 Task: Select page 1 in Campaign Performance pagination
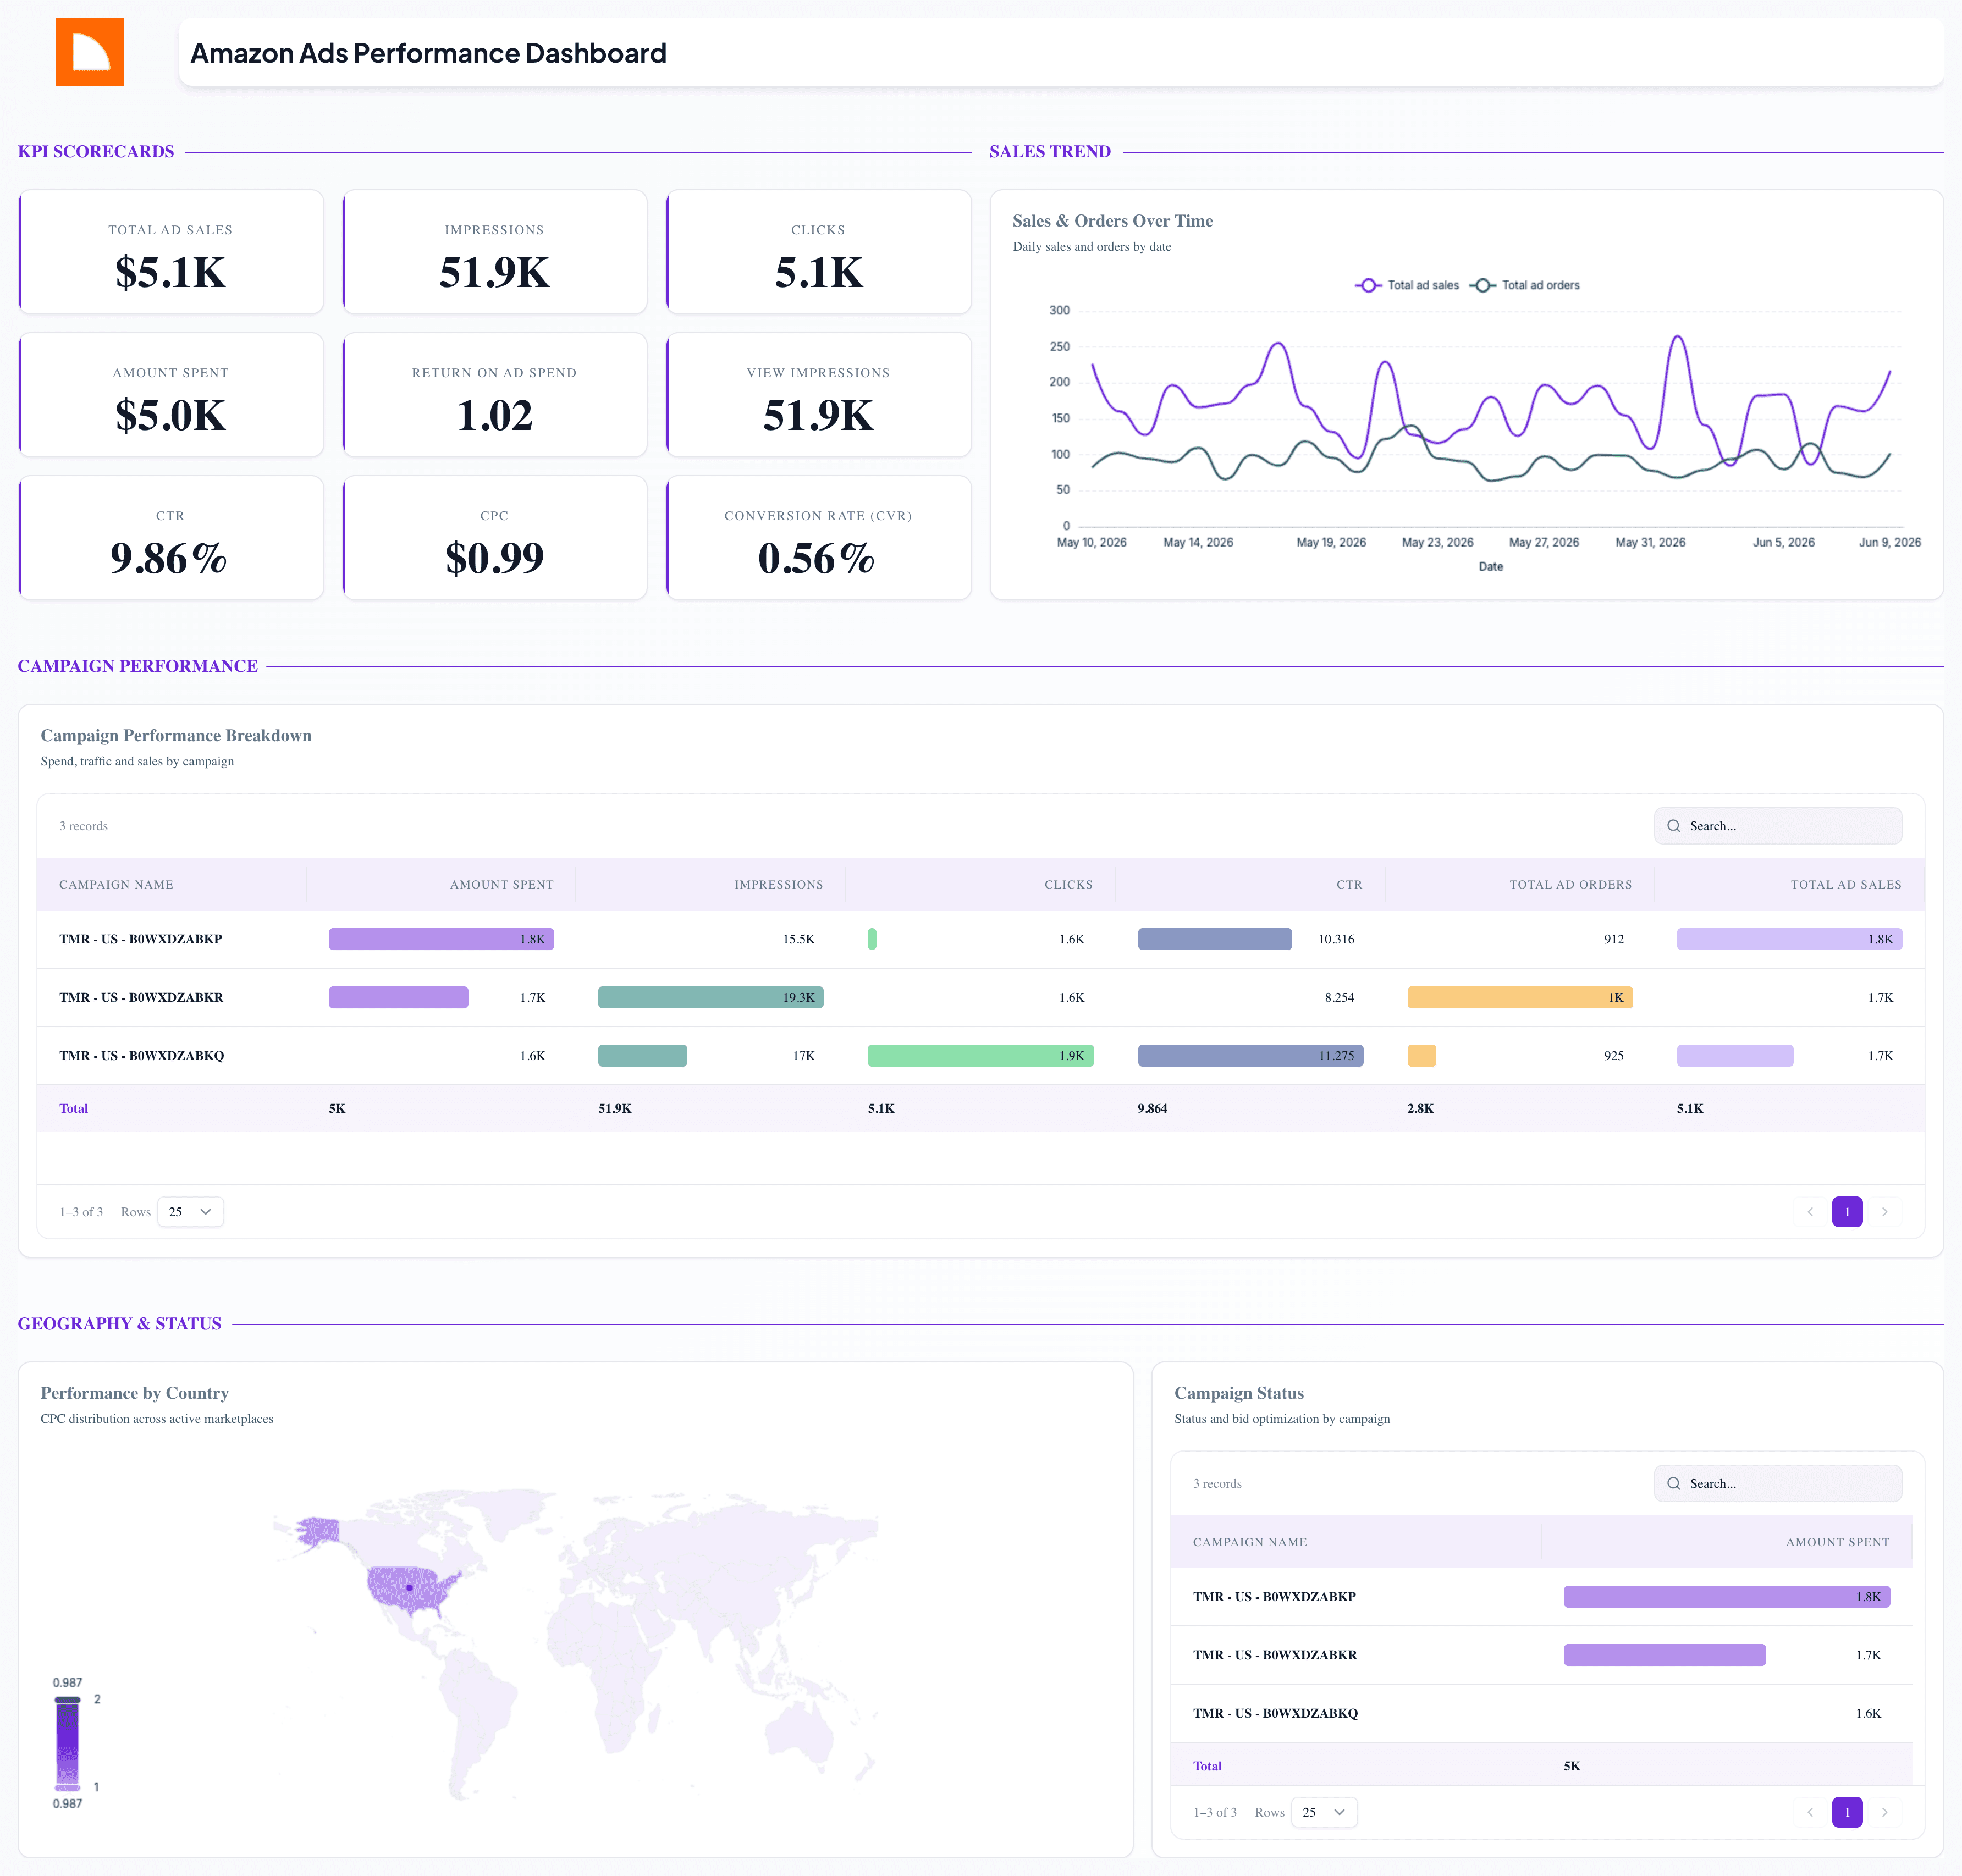(1847, 1211)
